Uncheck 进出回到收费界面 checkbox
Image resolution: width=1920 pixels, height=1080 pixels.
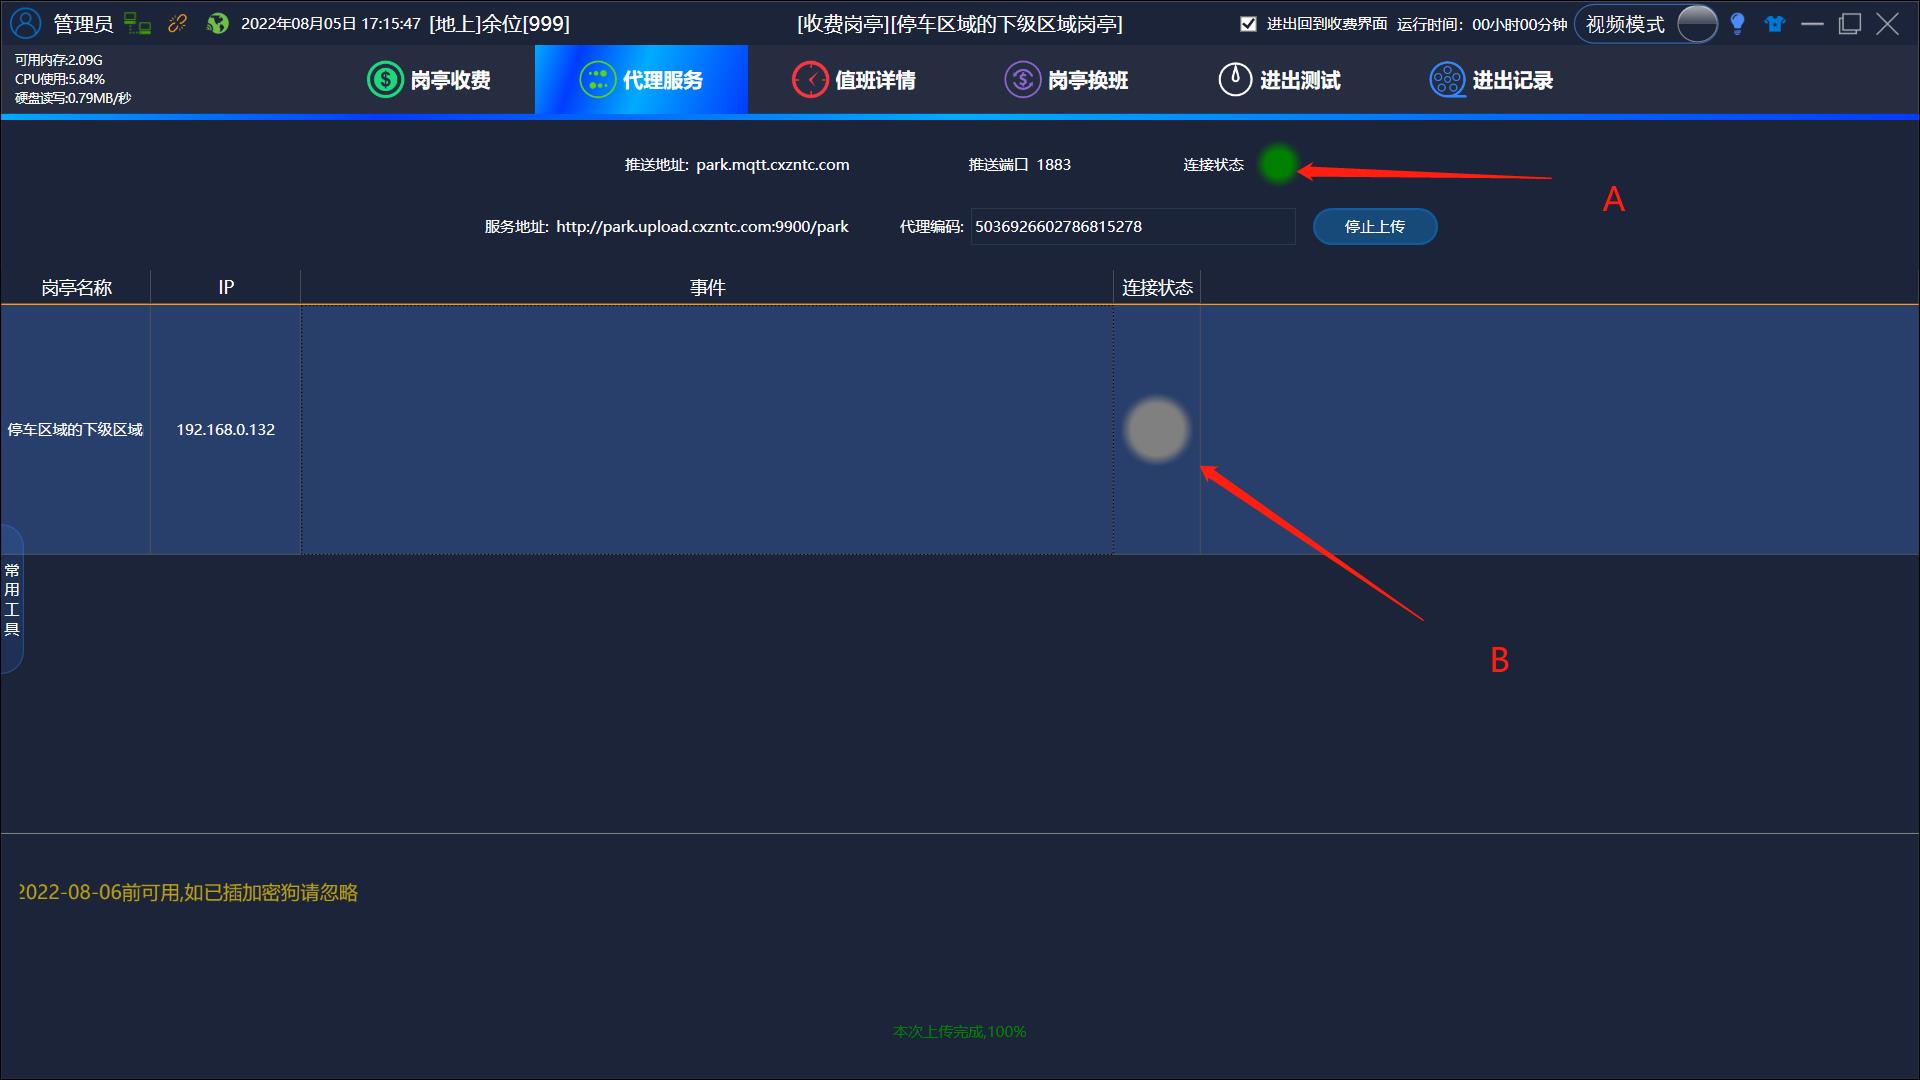pyautogui.click(x=1248, y=24)
